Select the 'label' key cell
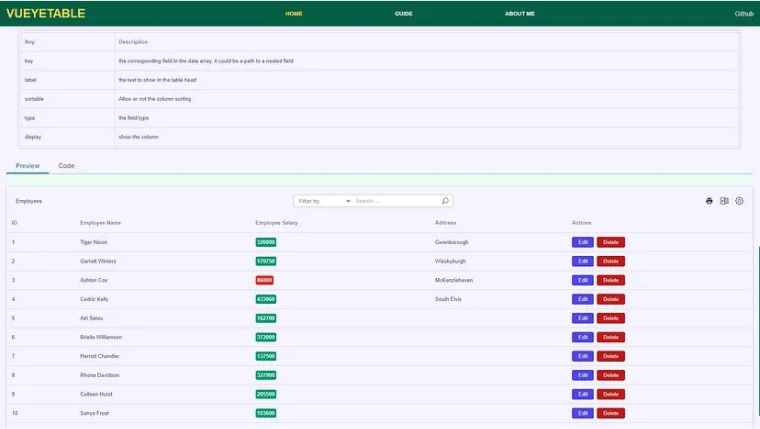The height and width of the screenshot is (429, 760). click(x=30, y=80)
